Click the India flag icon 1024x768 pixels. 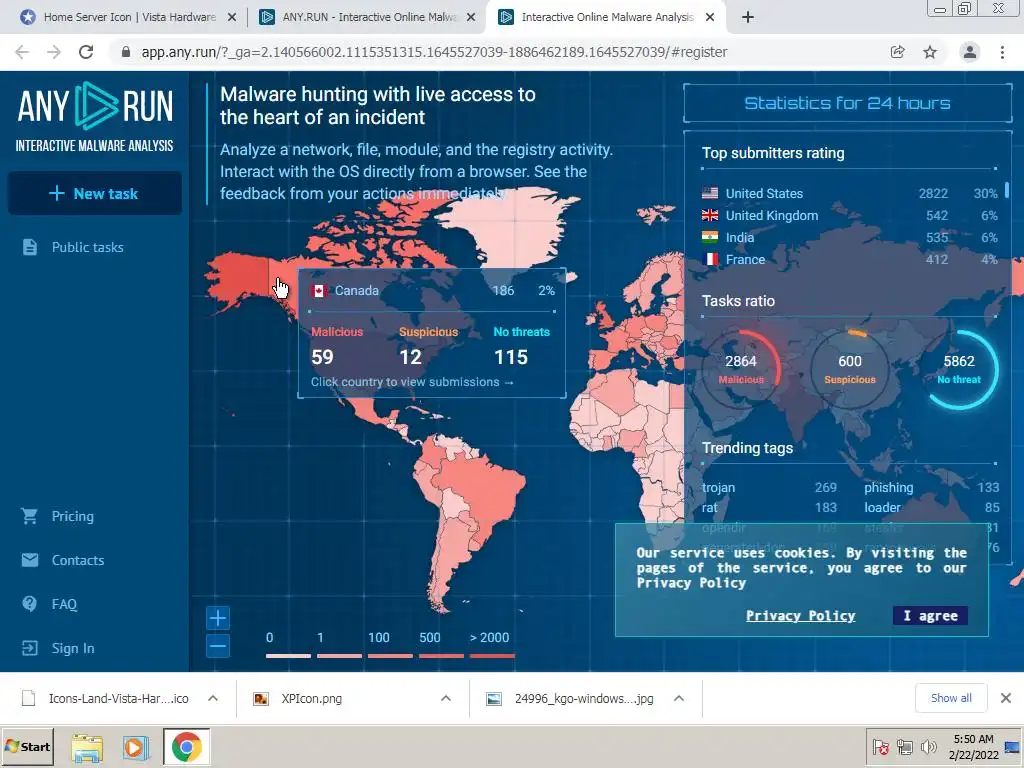710,237
